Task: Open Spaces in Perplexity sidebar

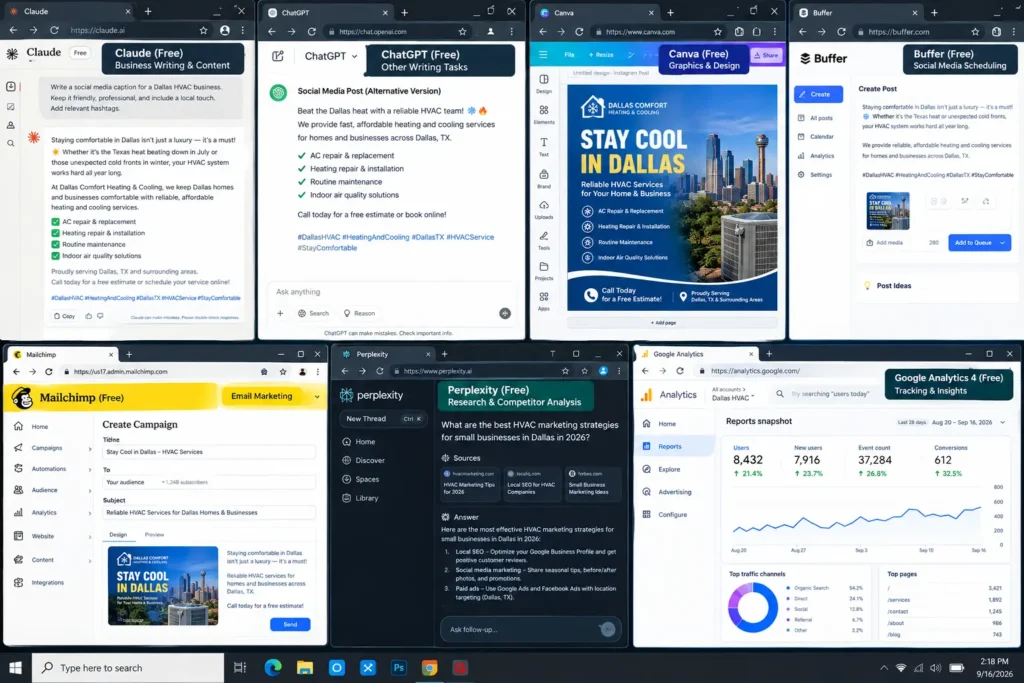Action: 360,479
